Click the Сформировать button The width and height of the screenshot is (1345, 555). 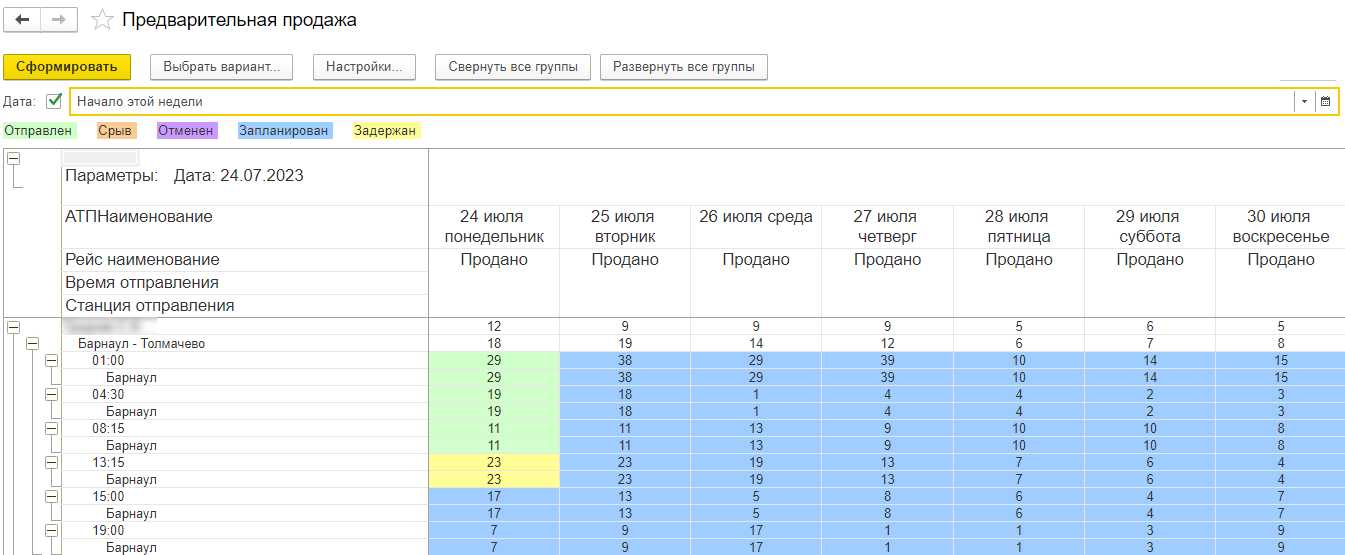[67, 67]
